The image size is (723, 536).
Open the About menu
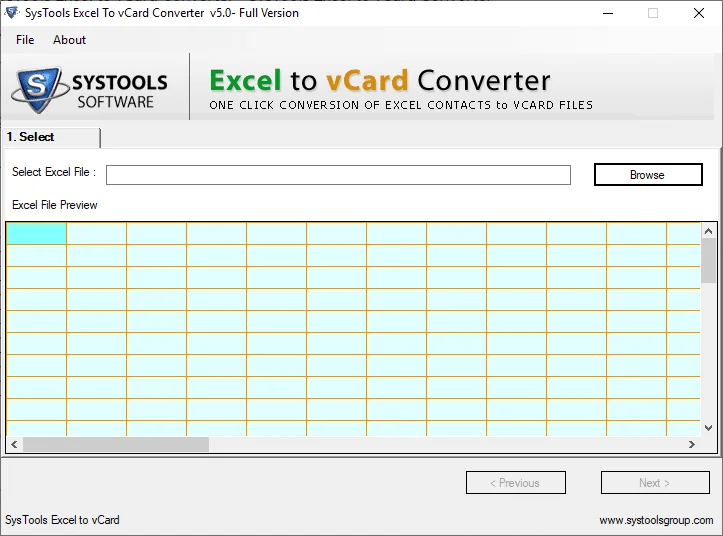[69, 40]
